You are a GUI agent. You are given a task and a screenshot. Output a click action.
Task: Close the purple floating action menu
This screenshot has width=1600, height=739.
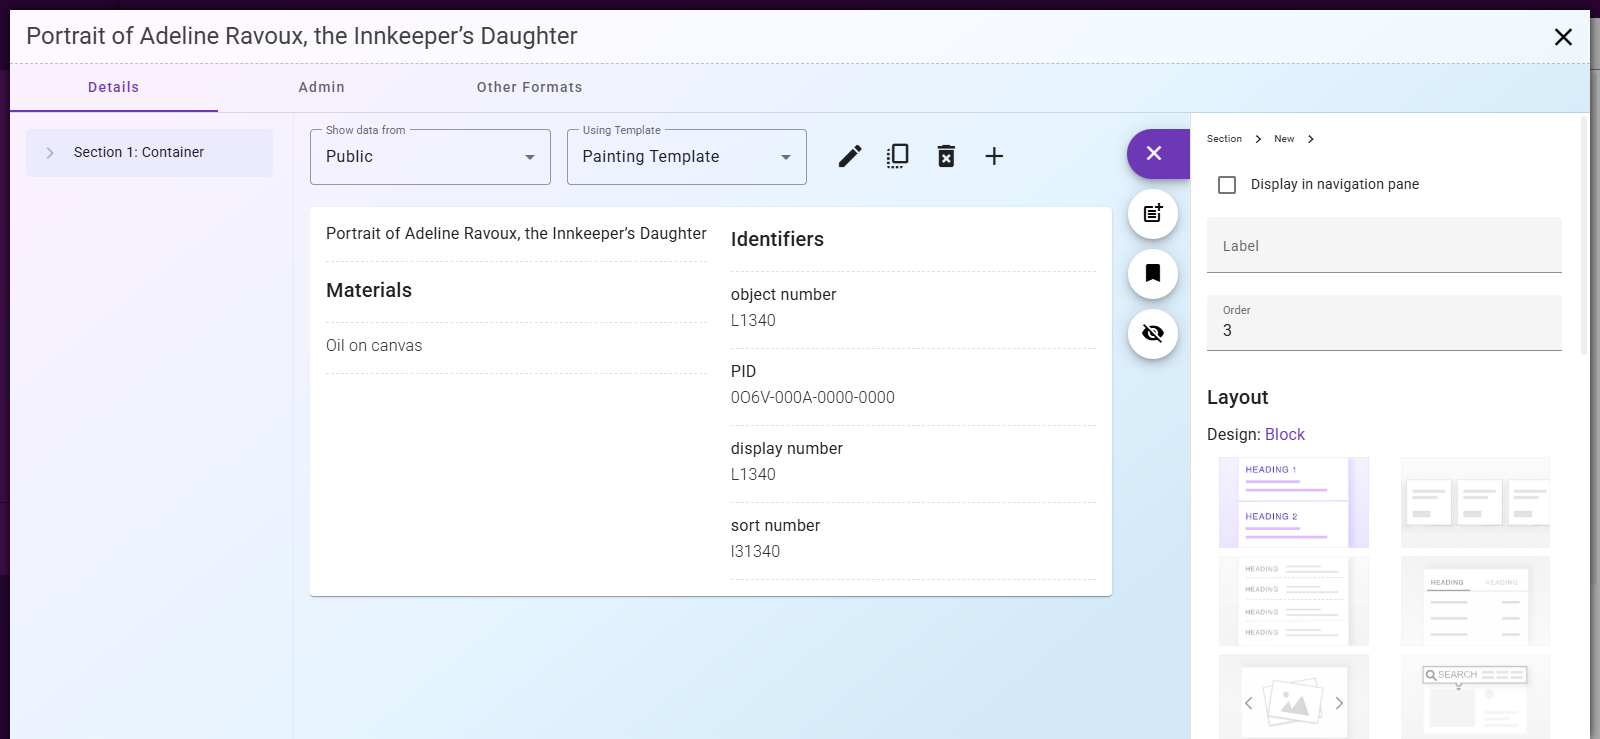[1153, 154]
